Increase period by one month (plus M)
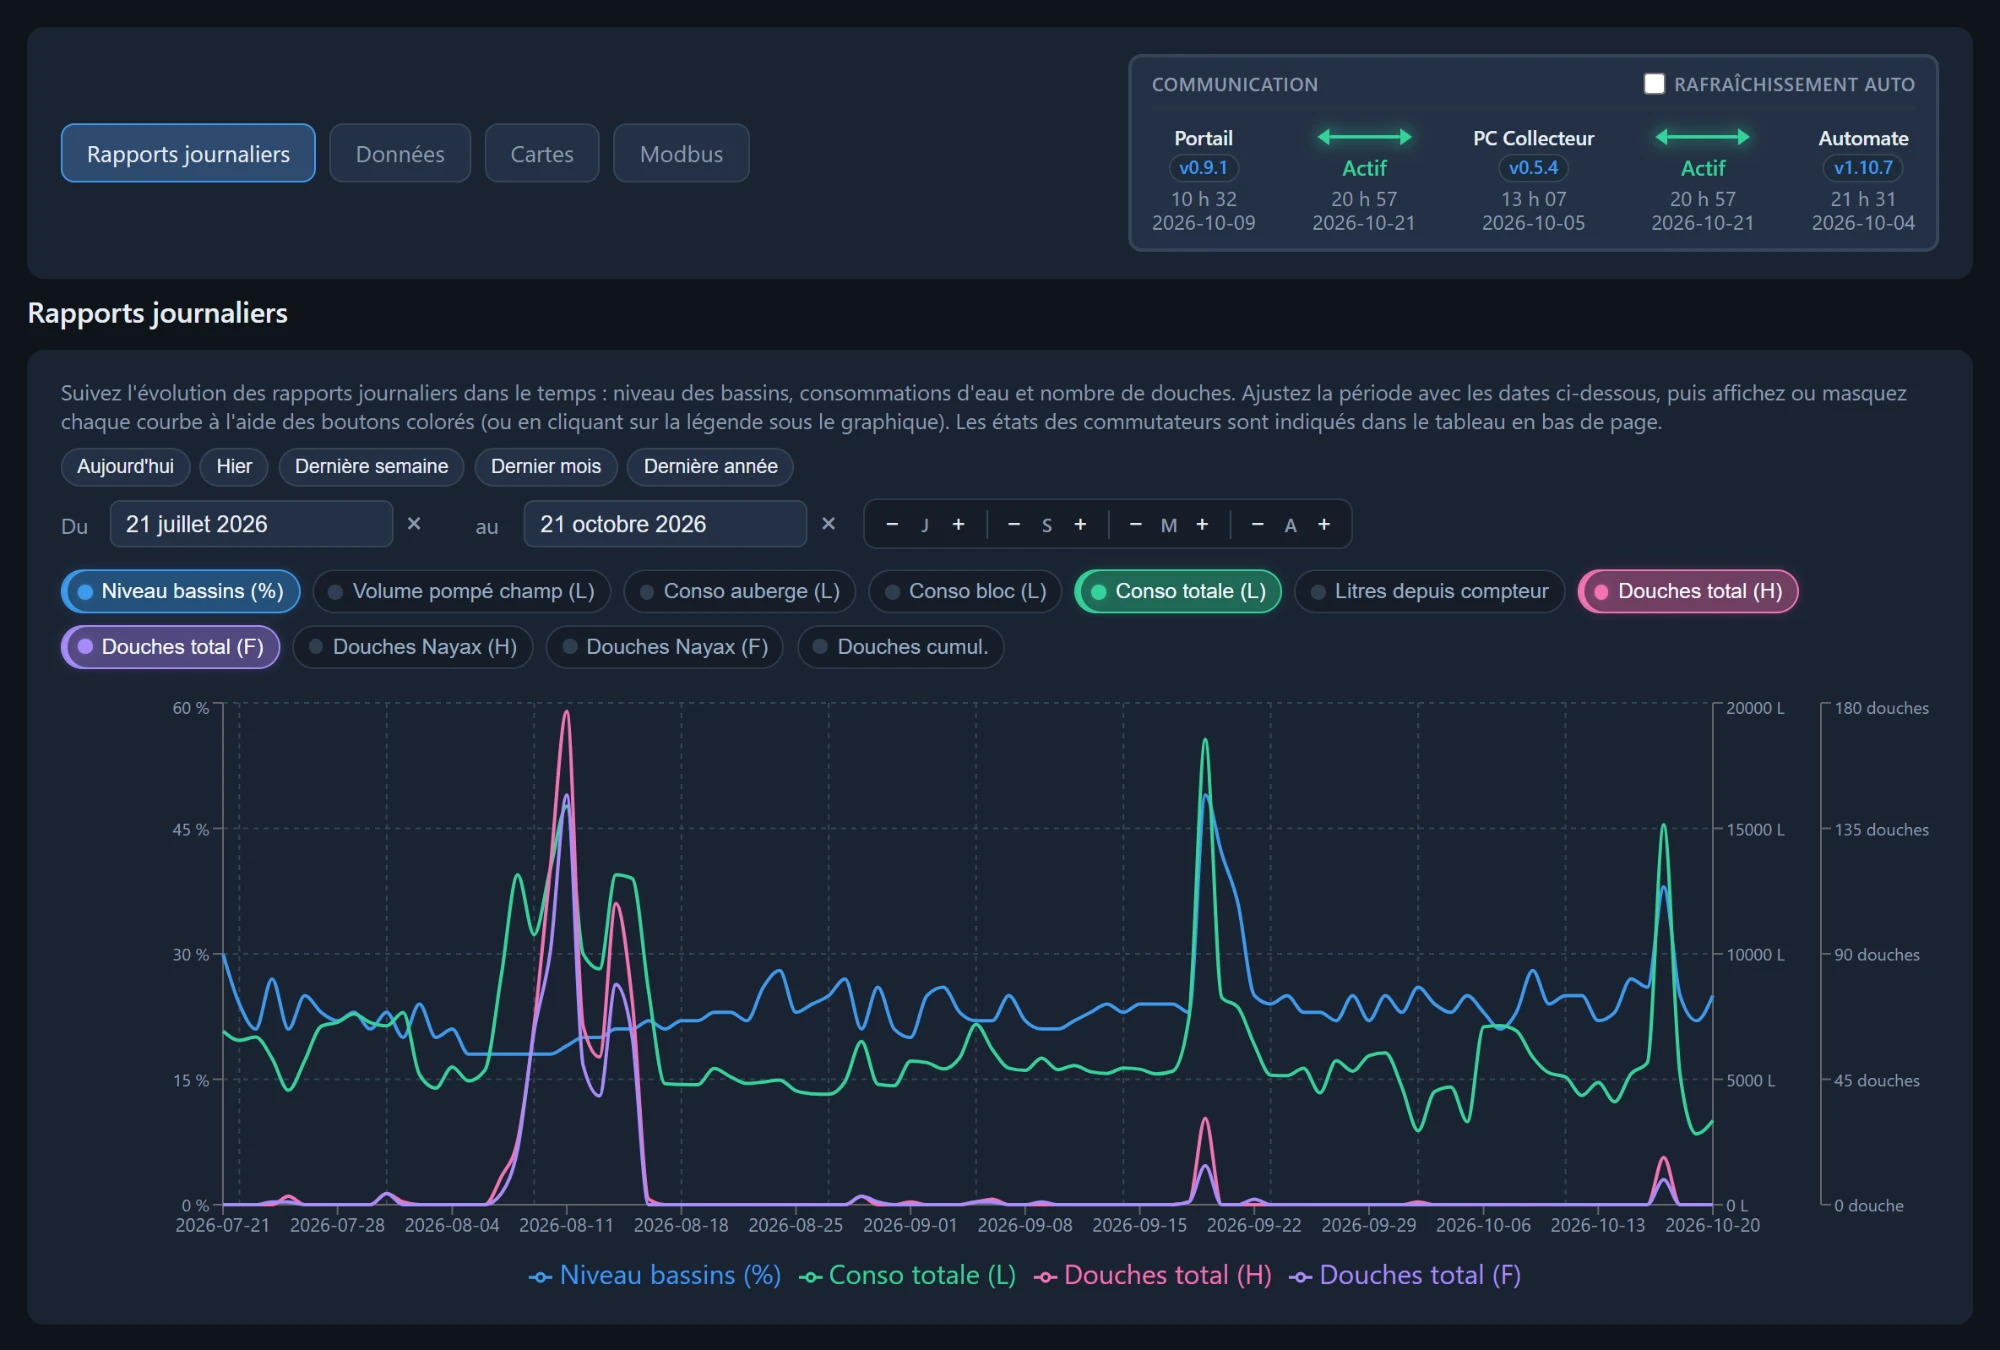Viewport: 2000px width, 1350px height. pyautogui.click(x=1202, y=525)
